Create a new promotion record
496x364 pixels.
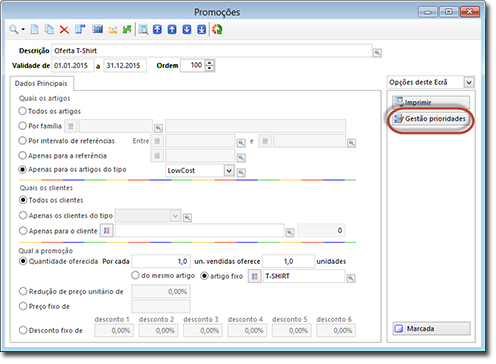pos(34,29)
